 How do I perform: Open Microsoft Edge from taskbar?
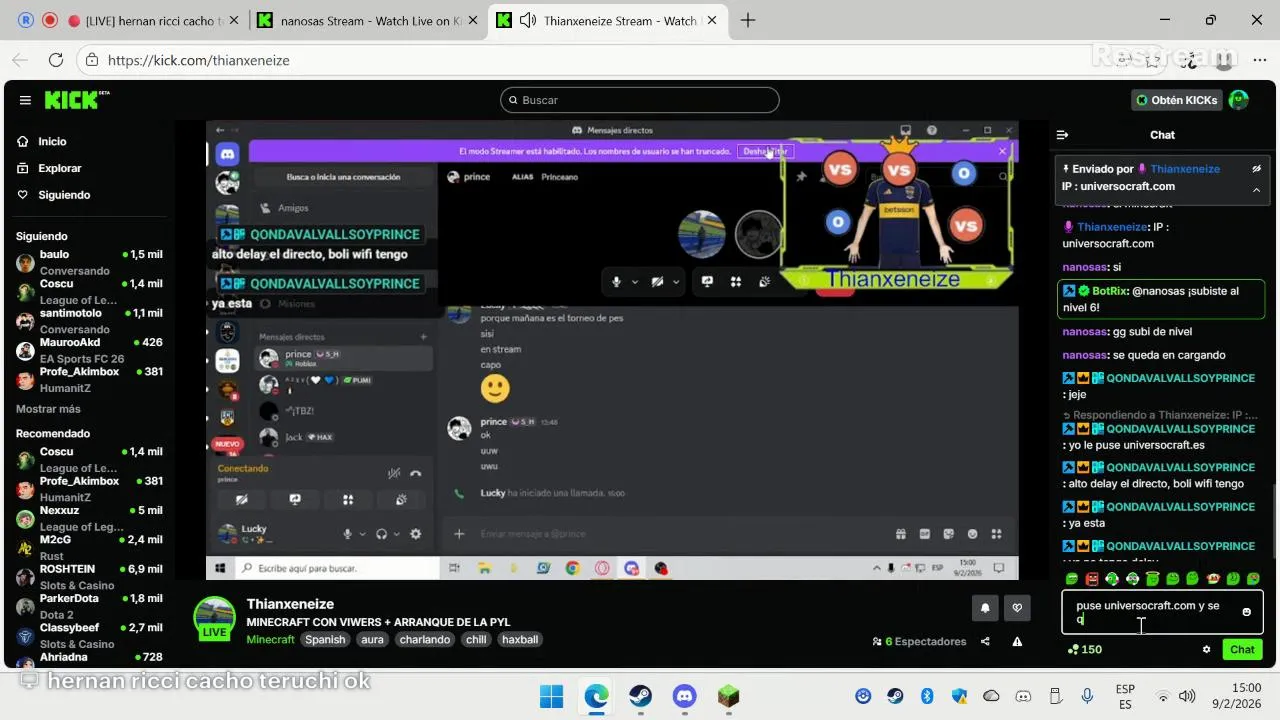tap(596, 696)
